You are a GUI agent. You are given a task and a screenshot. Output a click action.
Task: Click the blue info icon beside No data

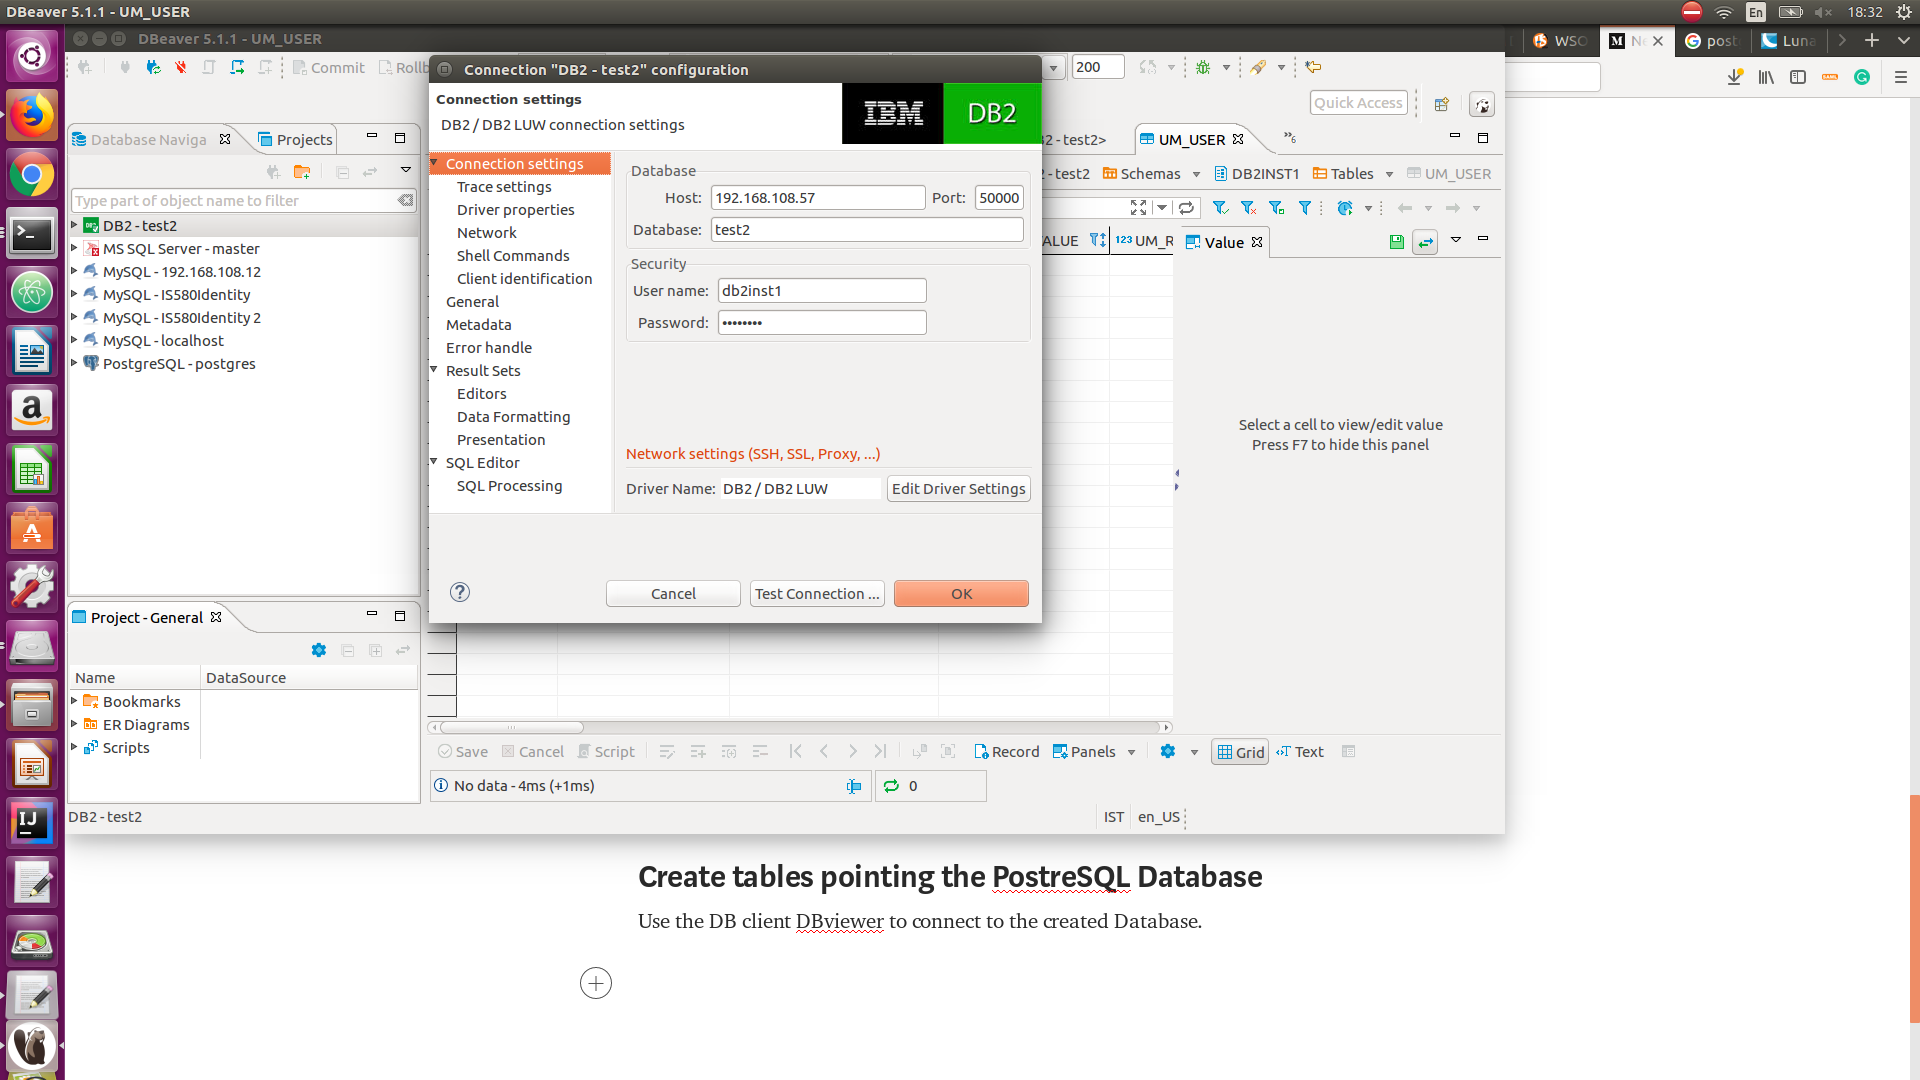point(441,786)
